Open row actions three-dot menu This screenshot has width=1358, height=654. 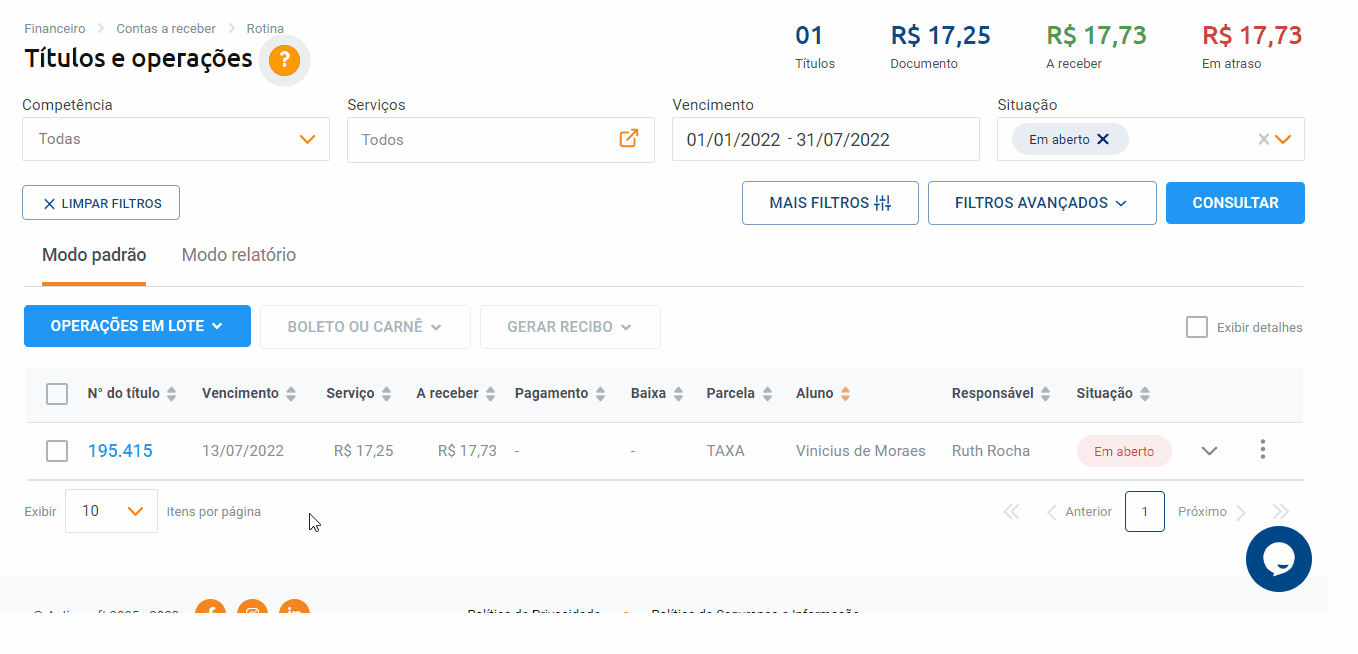click(x=1263, y=450)
